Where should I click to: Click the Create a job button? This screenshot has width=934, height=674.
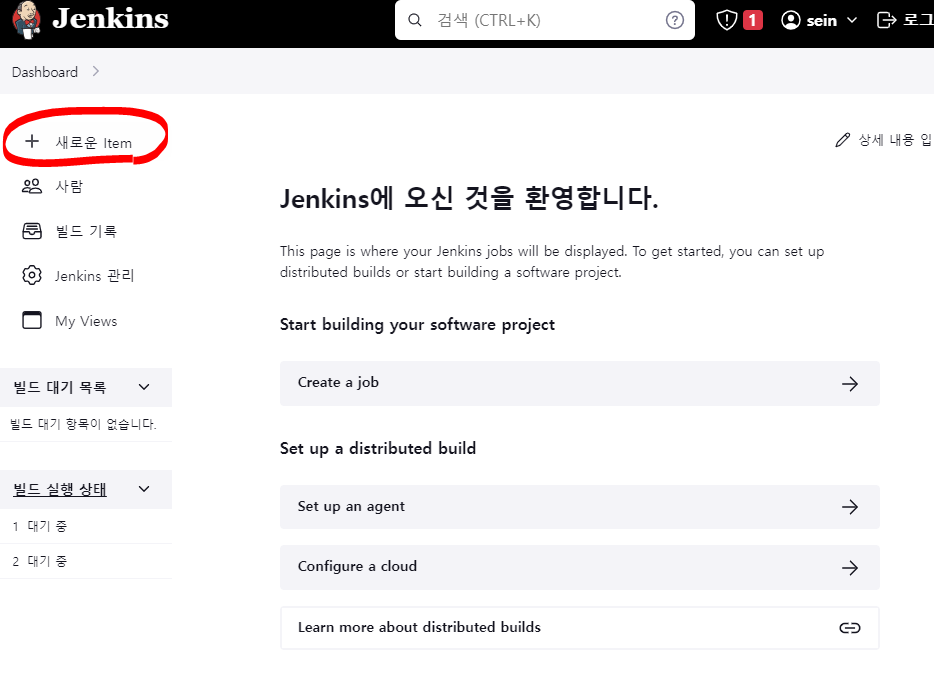[580, 383]
